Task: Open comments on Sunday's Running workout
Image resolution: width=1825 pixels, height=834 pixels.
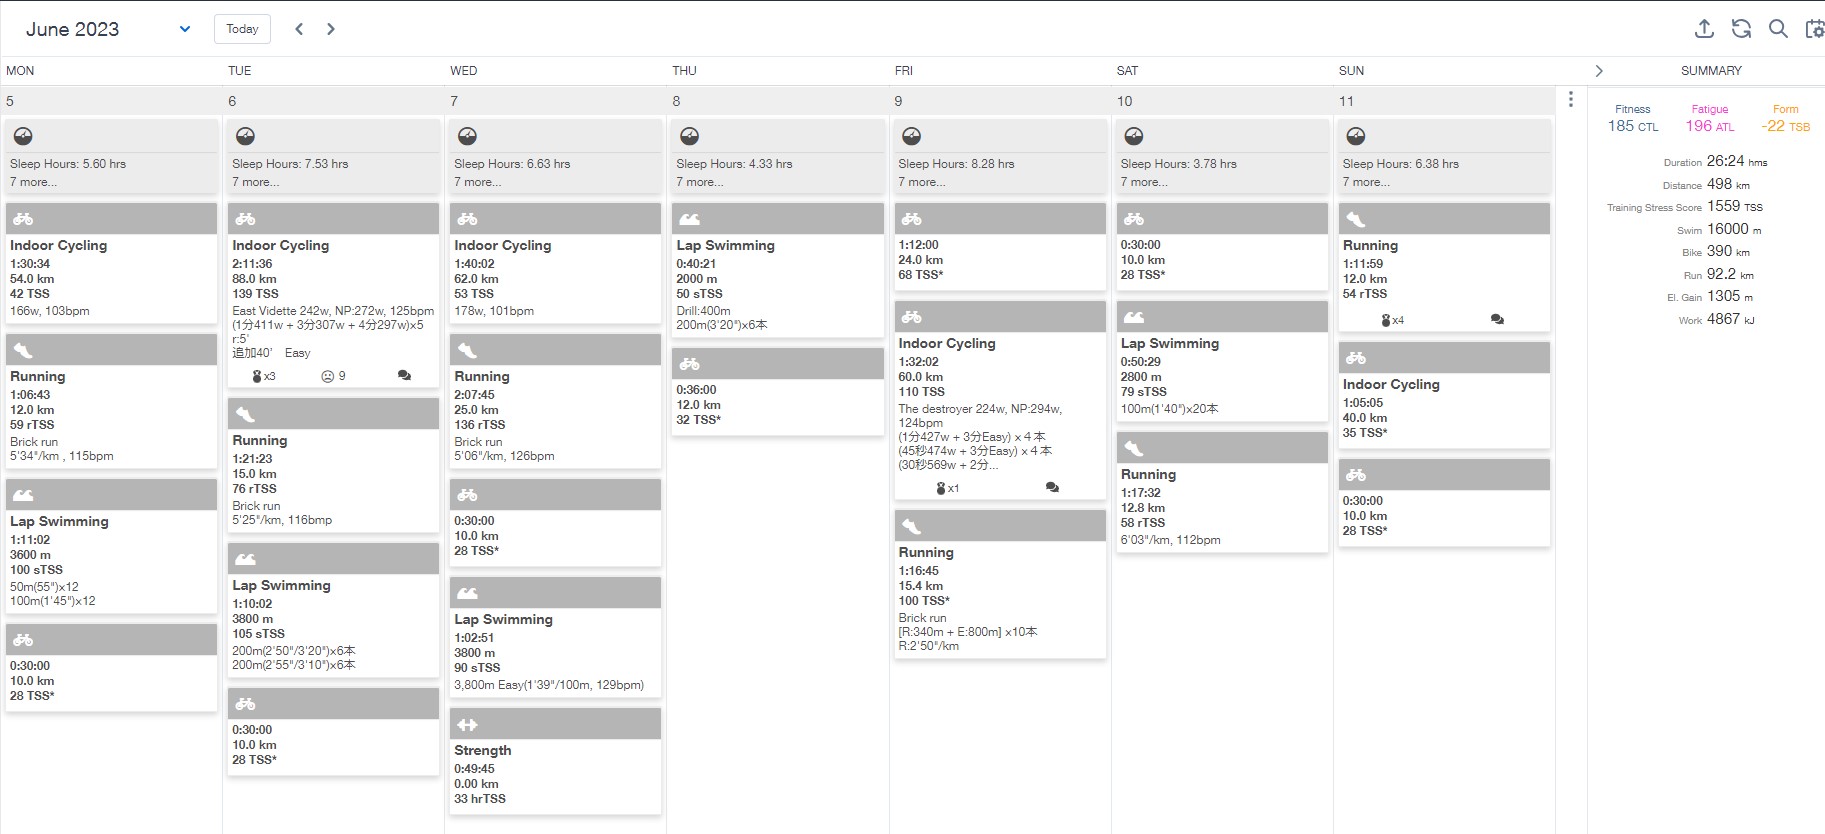Action: click(x=1497, y=320)
